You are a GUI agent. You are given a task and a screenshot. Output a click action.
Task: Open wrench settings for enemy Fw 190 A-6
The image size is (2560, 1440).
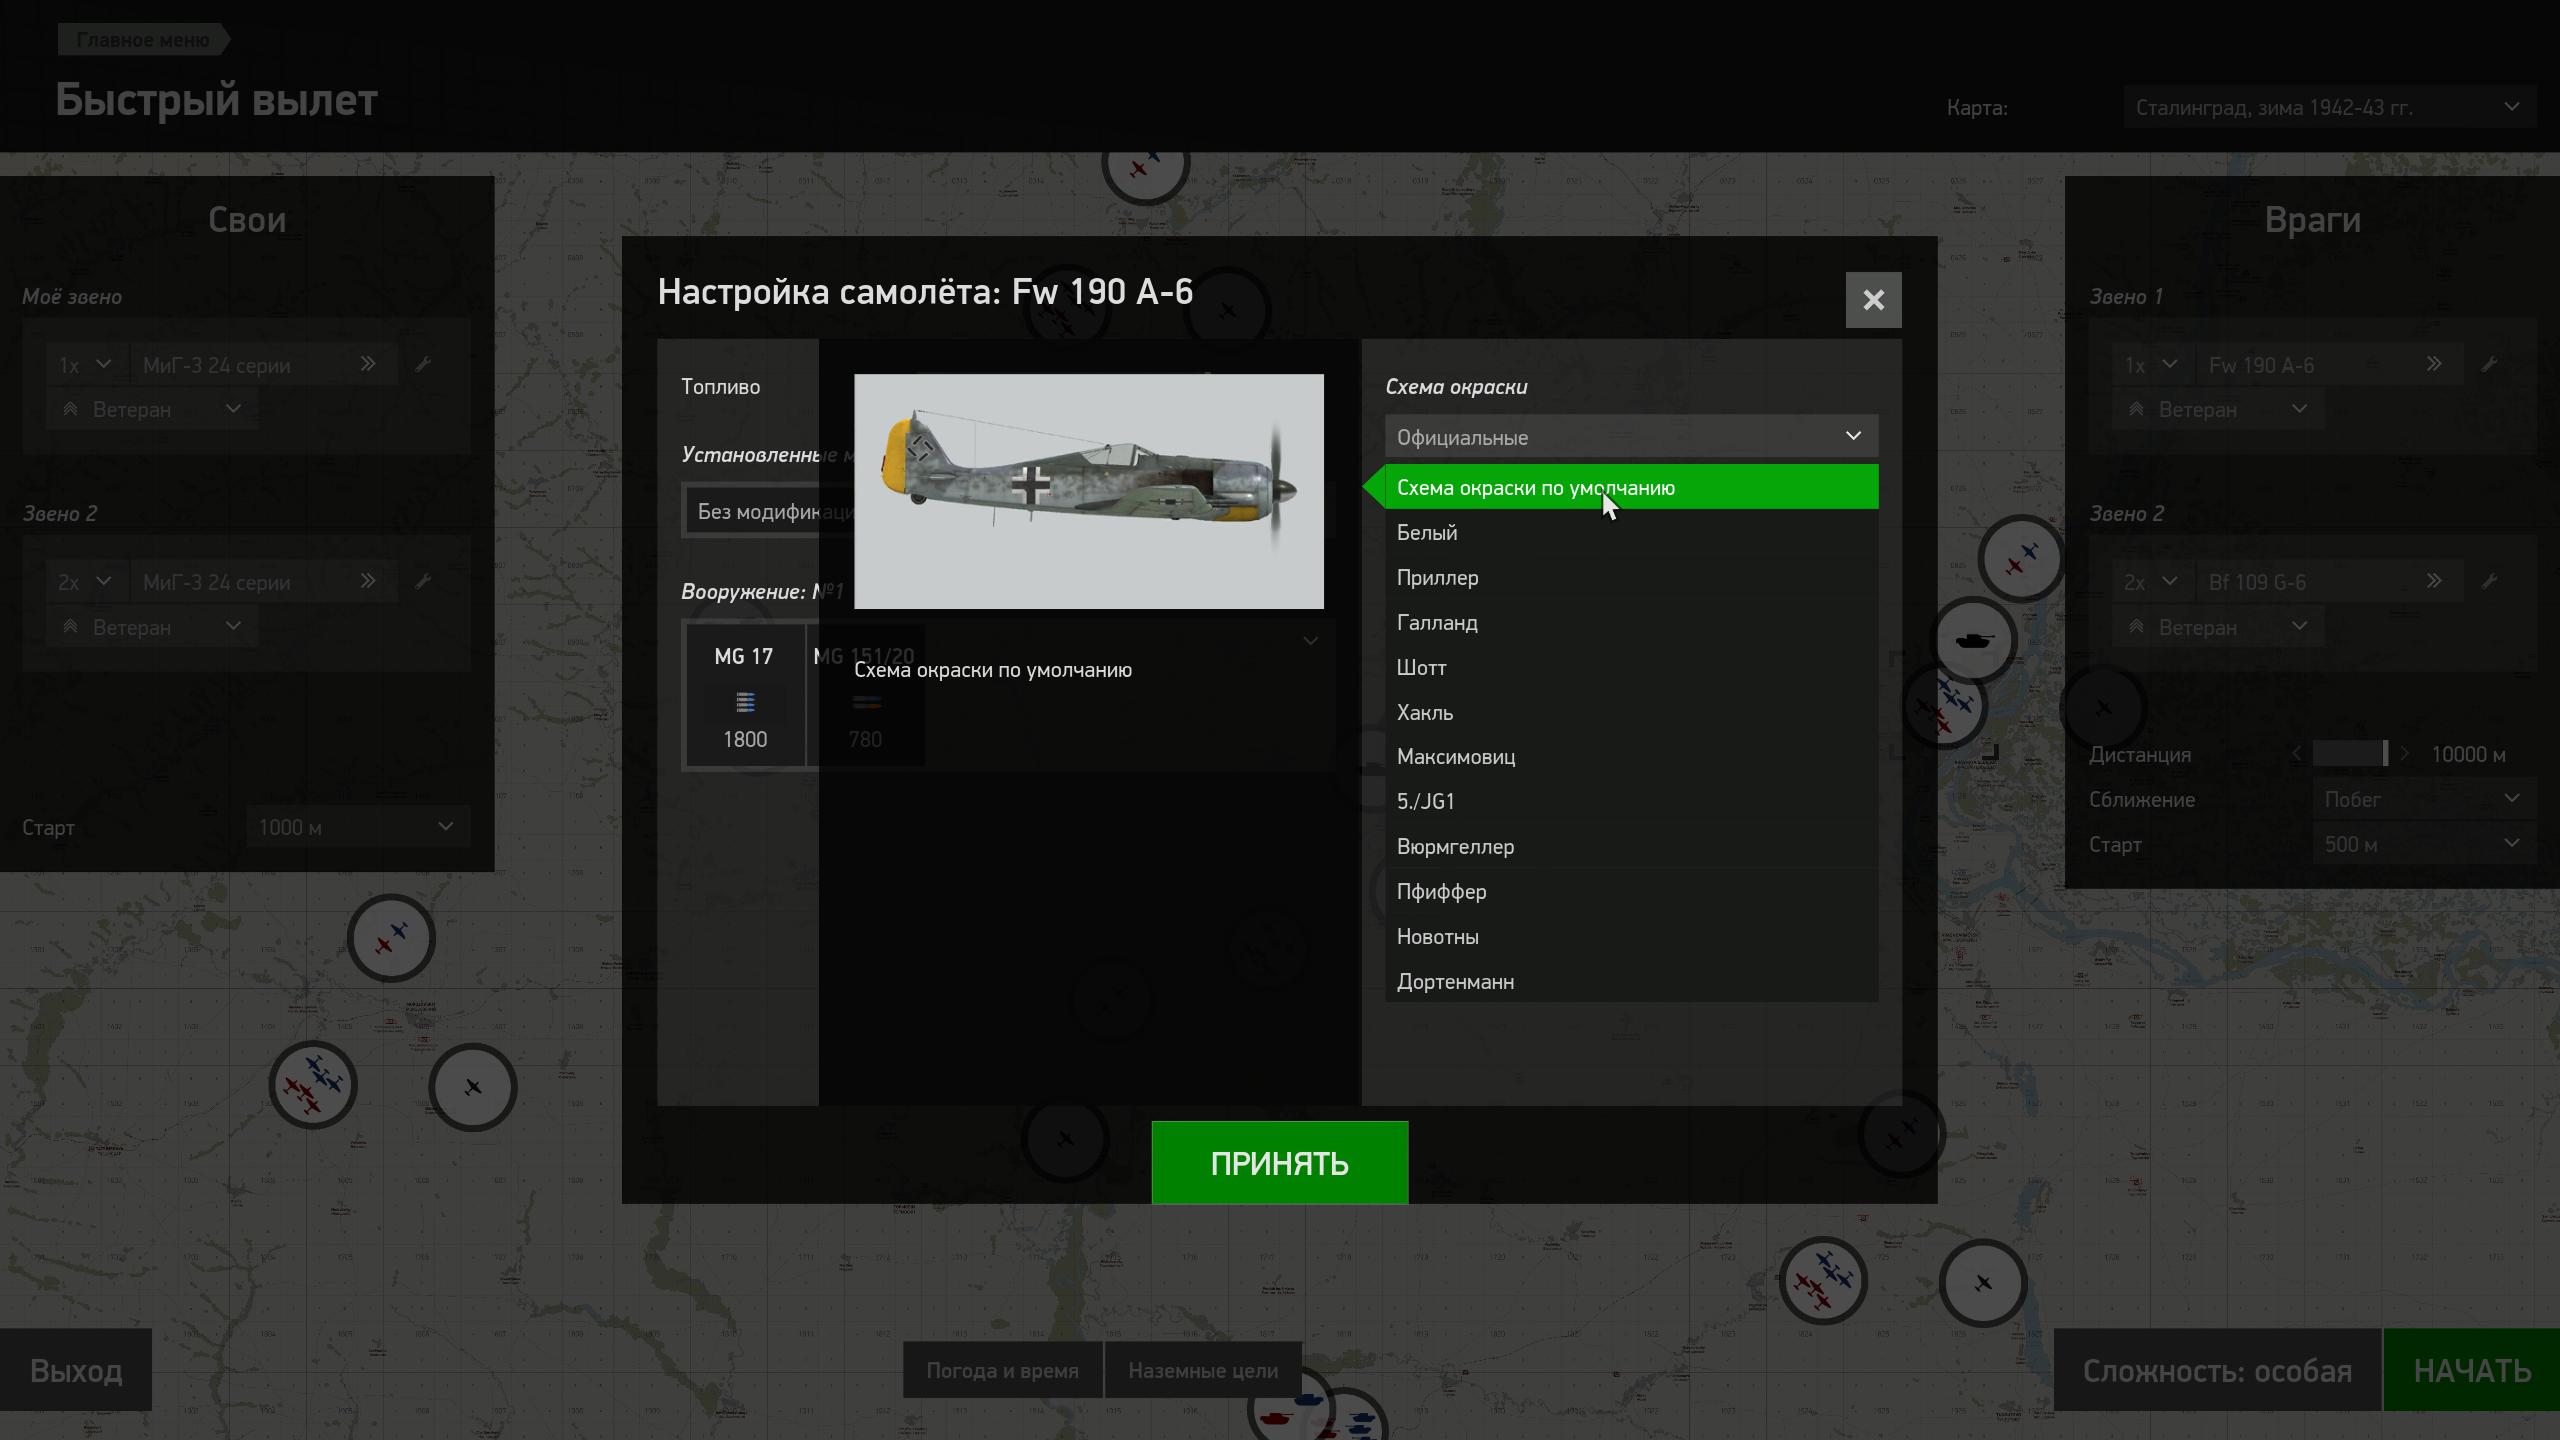click(2490, 364)
